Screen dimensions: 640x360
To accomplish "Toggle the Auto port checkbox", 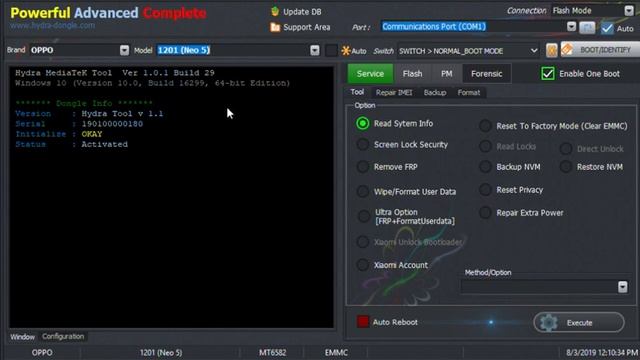I will pyautogui.click(x=607, y=28).
